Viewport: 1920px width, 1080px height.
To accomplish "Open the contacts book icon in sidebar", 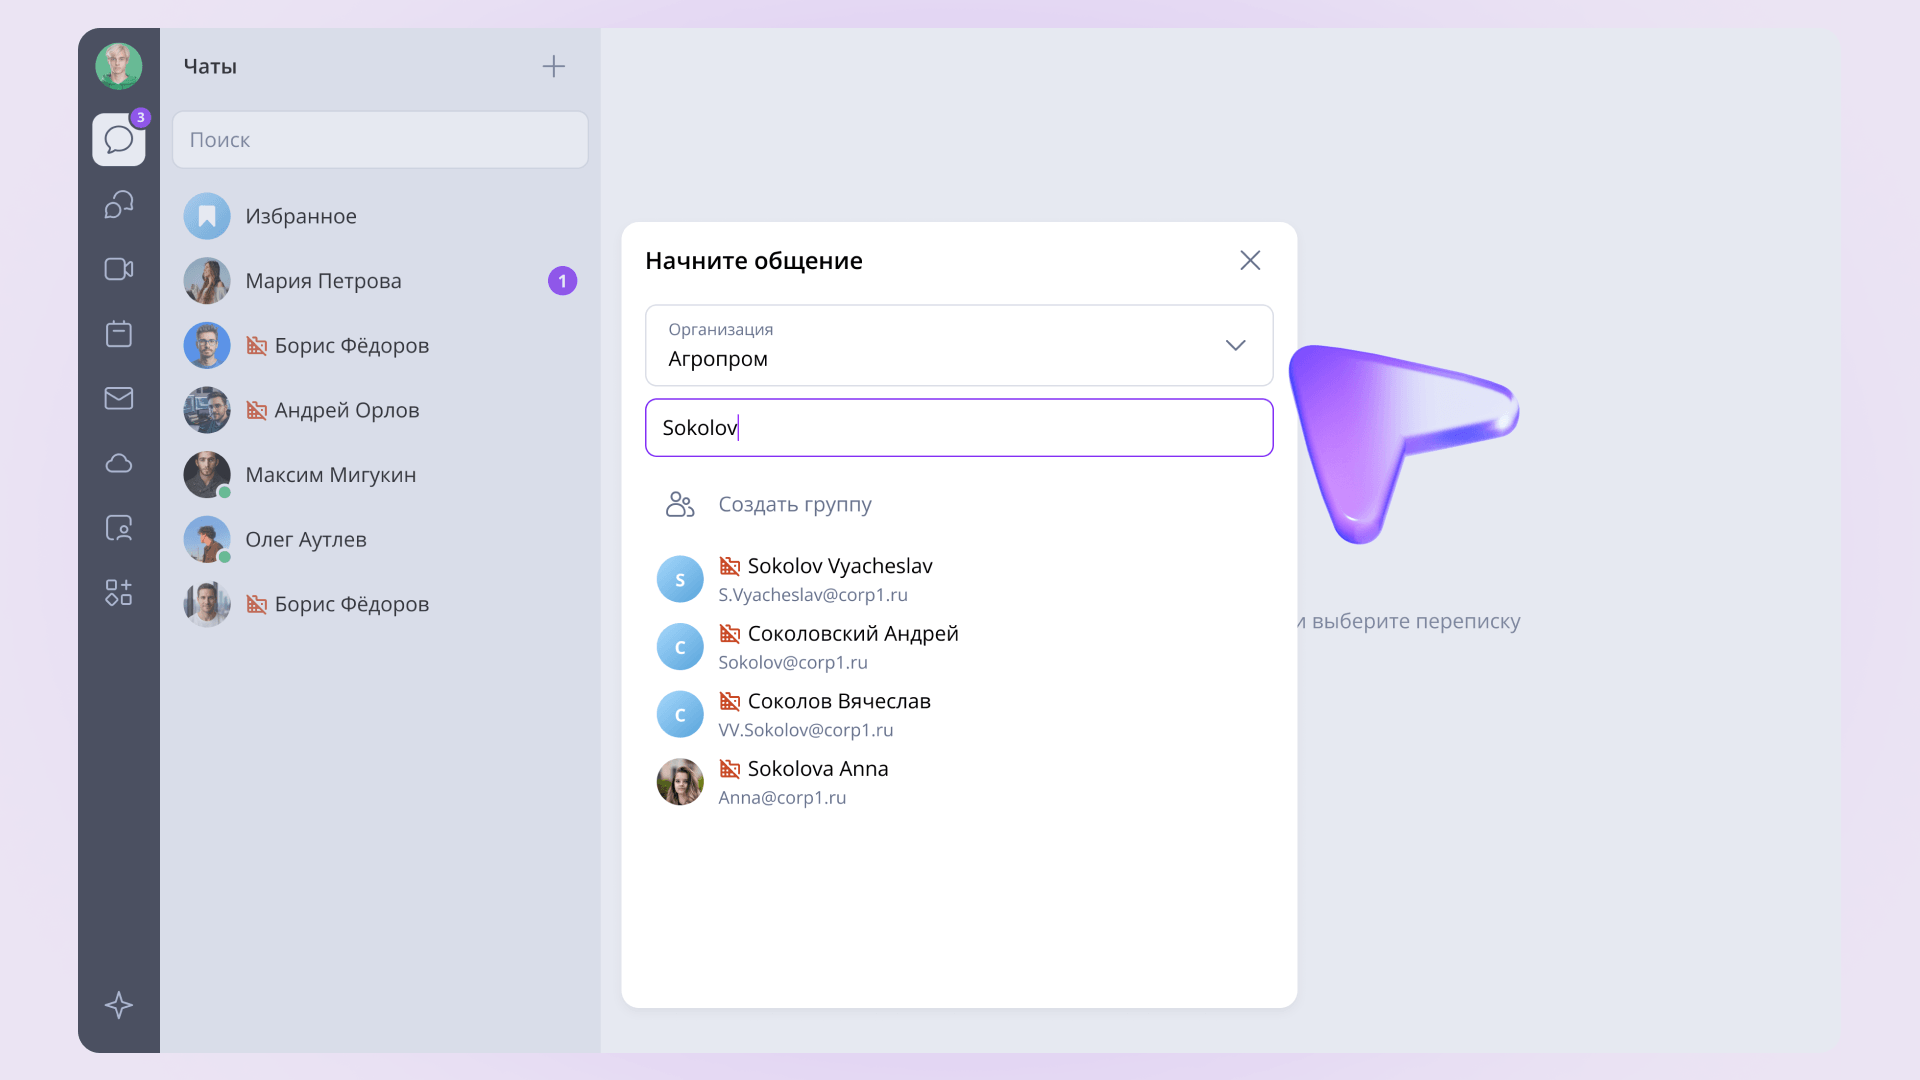I will pos(119,528).
